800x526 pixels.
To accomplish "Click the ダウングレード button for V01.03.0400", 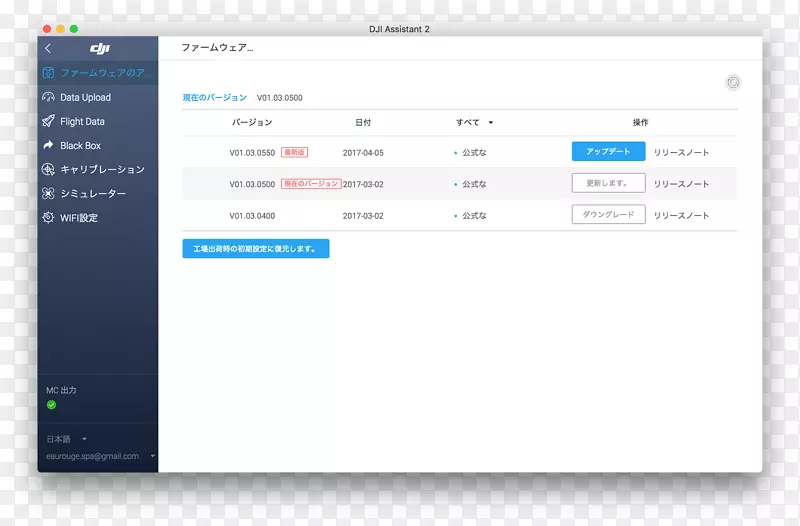I will pyautogui.click(x=608, y=214).
